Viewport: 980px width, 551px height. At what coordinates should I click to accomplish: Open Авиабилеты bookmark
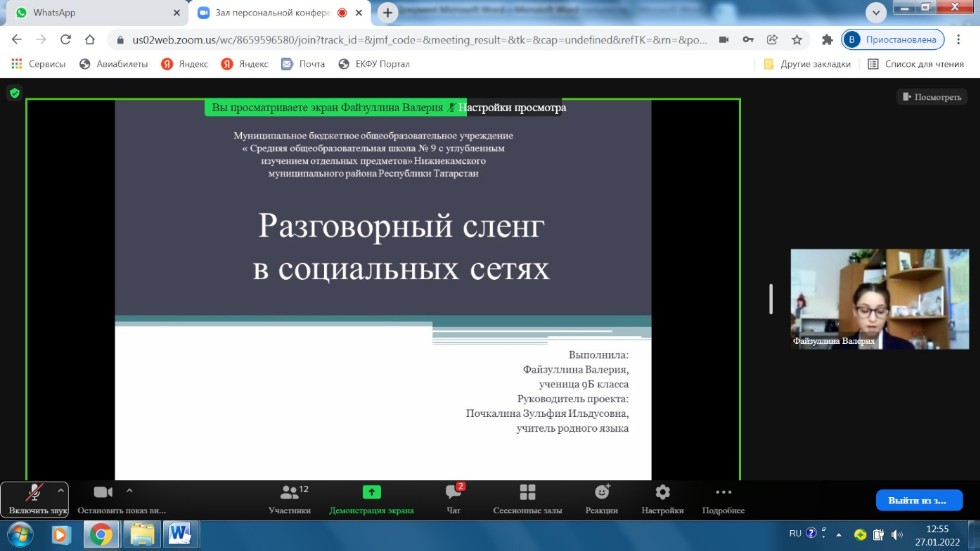click(x=114, y=64)
